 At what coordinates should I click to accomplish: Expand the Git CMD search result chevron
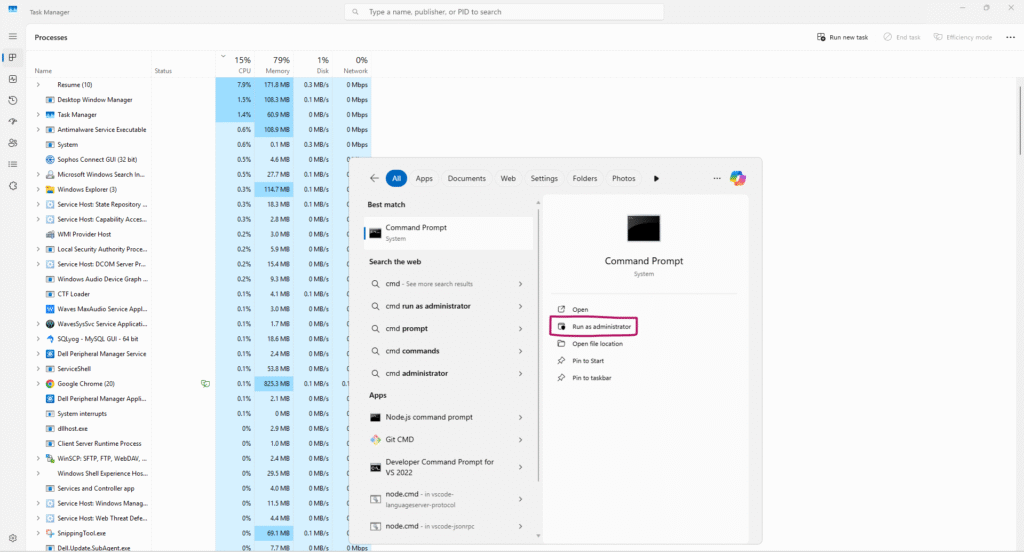click(521, 439)
